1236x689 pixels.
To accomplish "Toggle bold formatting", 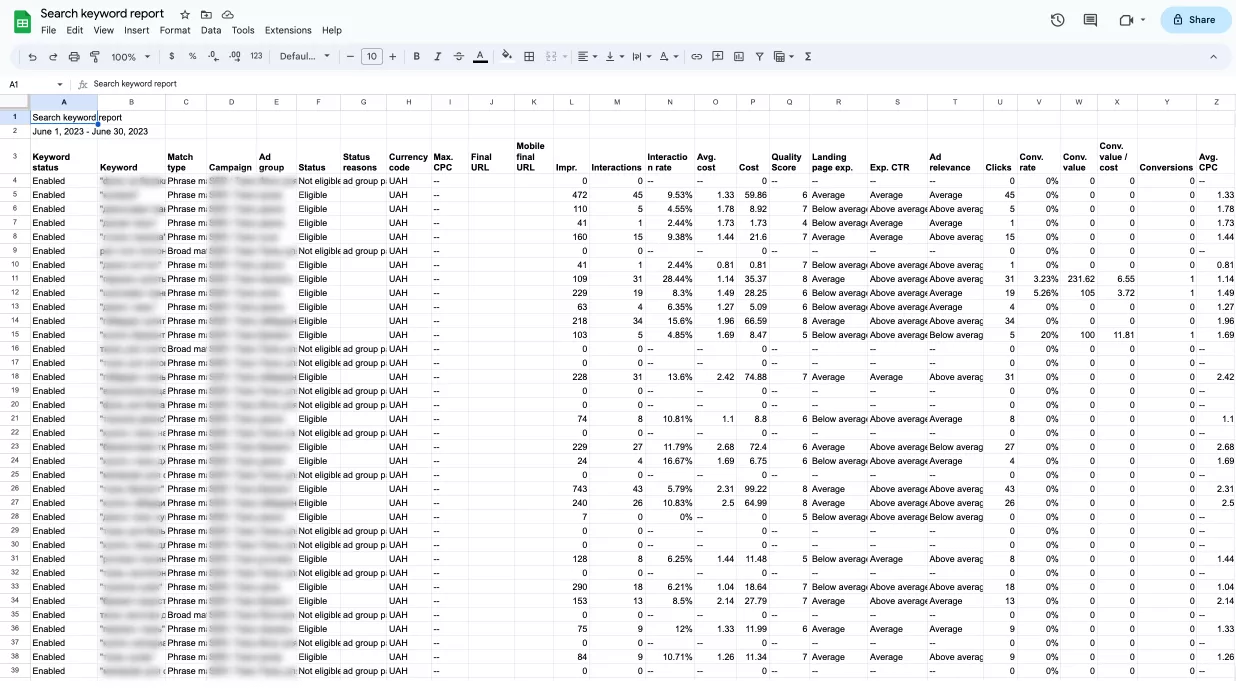I will [x=416, y=57].
